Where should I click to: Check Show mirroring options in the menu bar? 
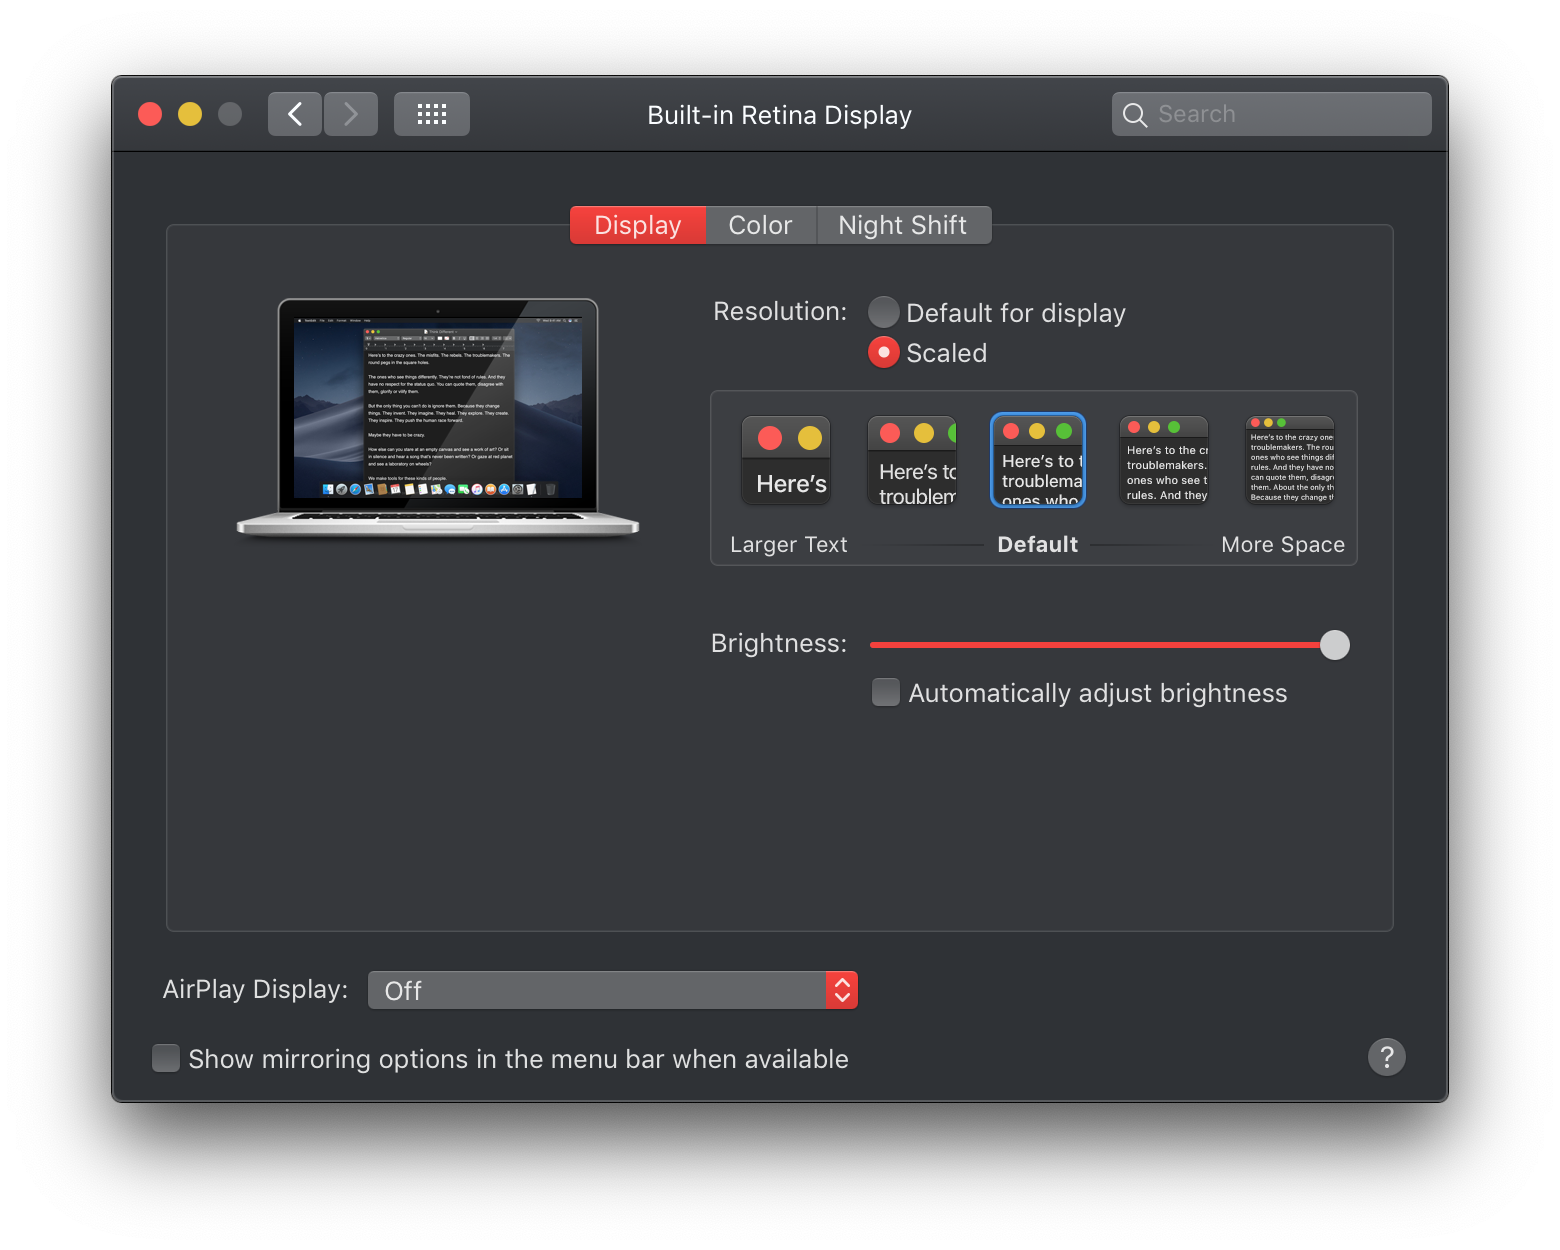coord(165,1058)
